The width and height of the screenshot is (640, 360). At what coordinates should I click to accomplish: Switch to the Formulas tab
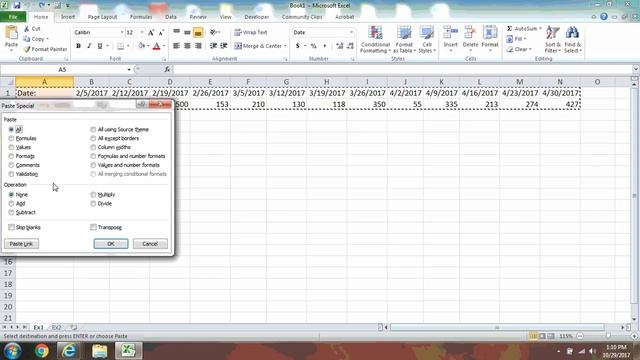click(x=141, y=17)
